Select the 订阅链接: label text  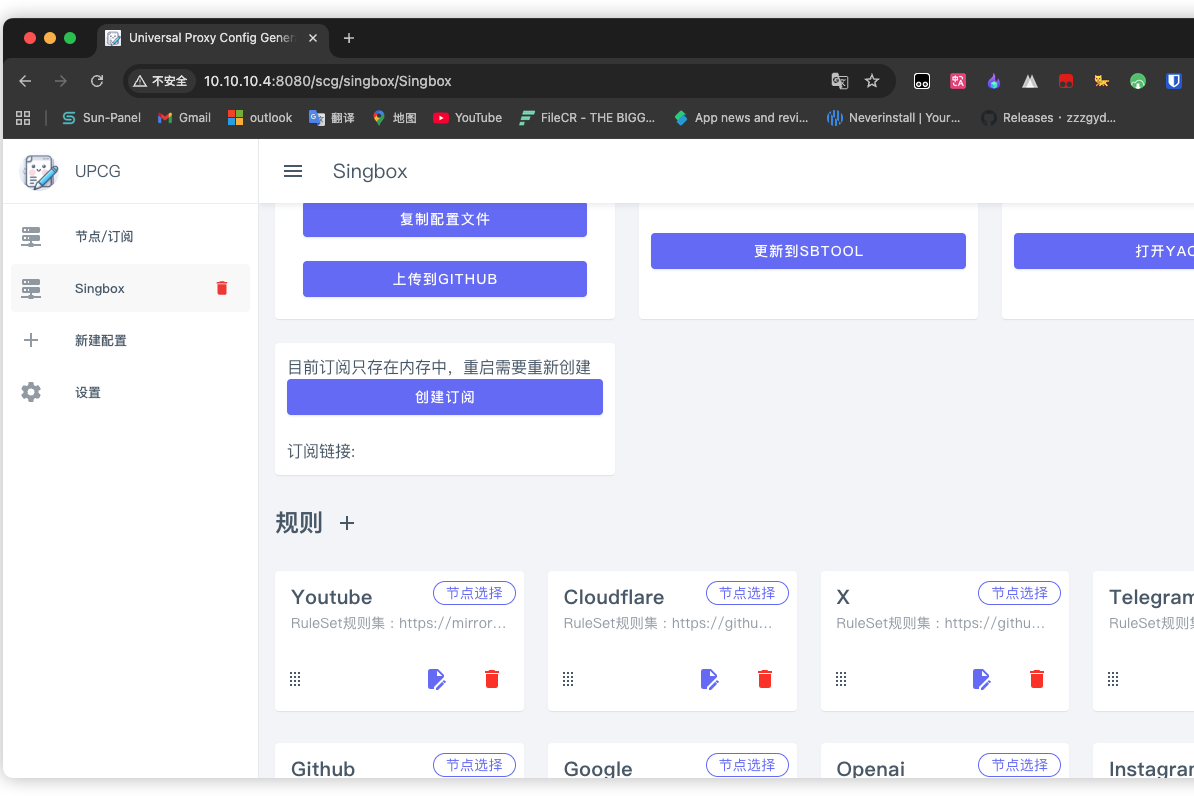(x=321, y=452)
